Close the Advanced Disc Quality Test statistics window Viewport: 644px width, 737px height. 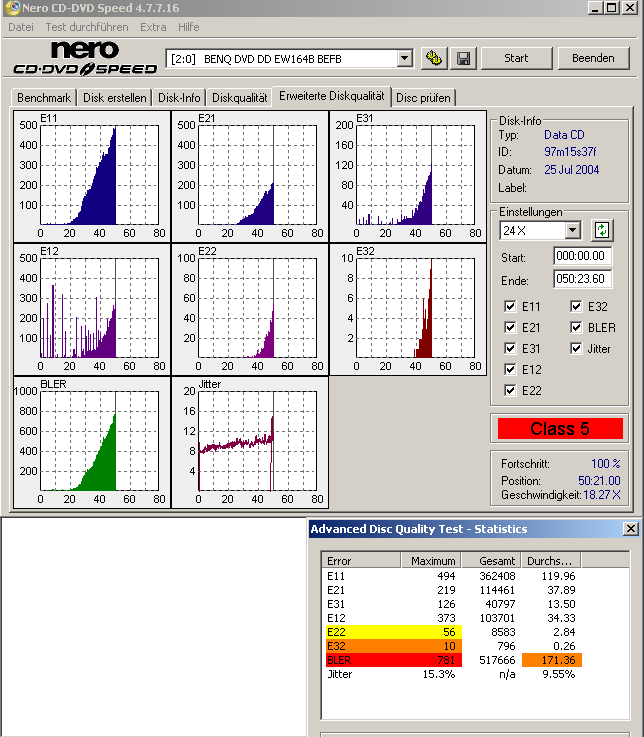630,528
